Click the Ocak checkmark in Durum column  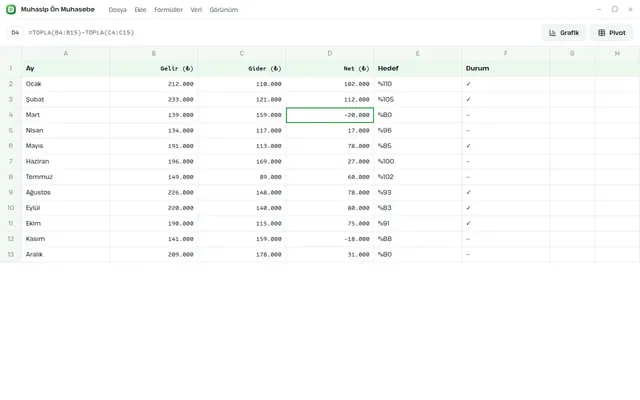click(x=468, y=84)
